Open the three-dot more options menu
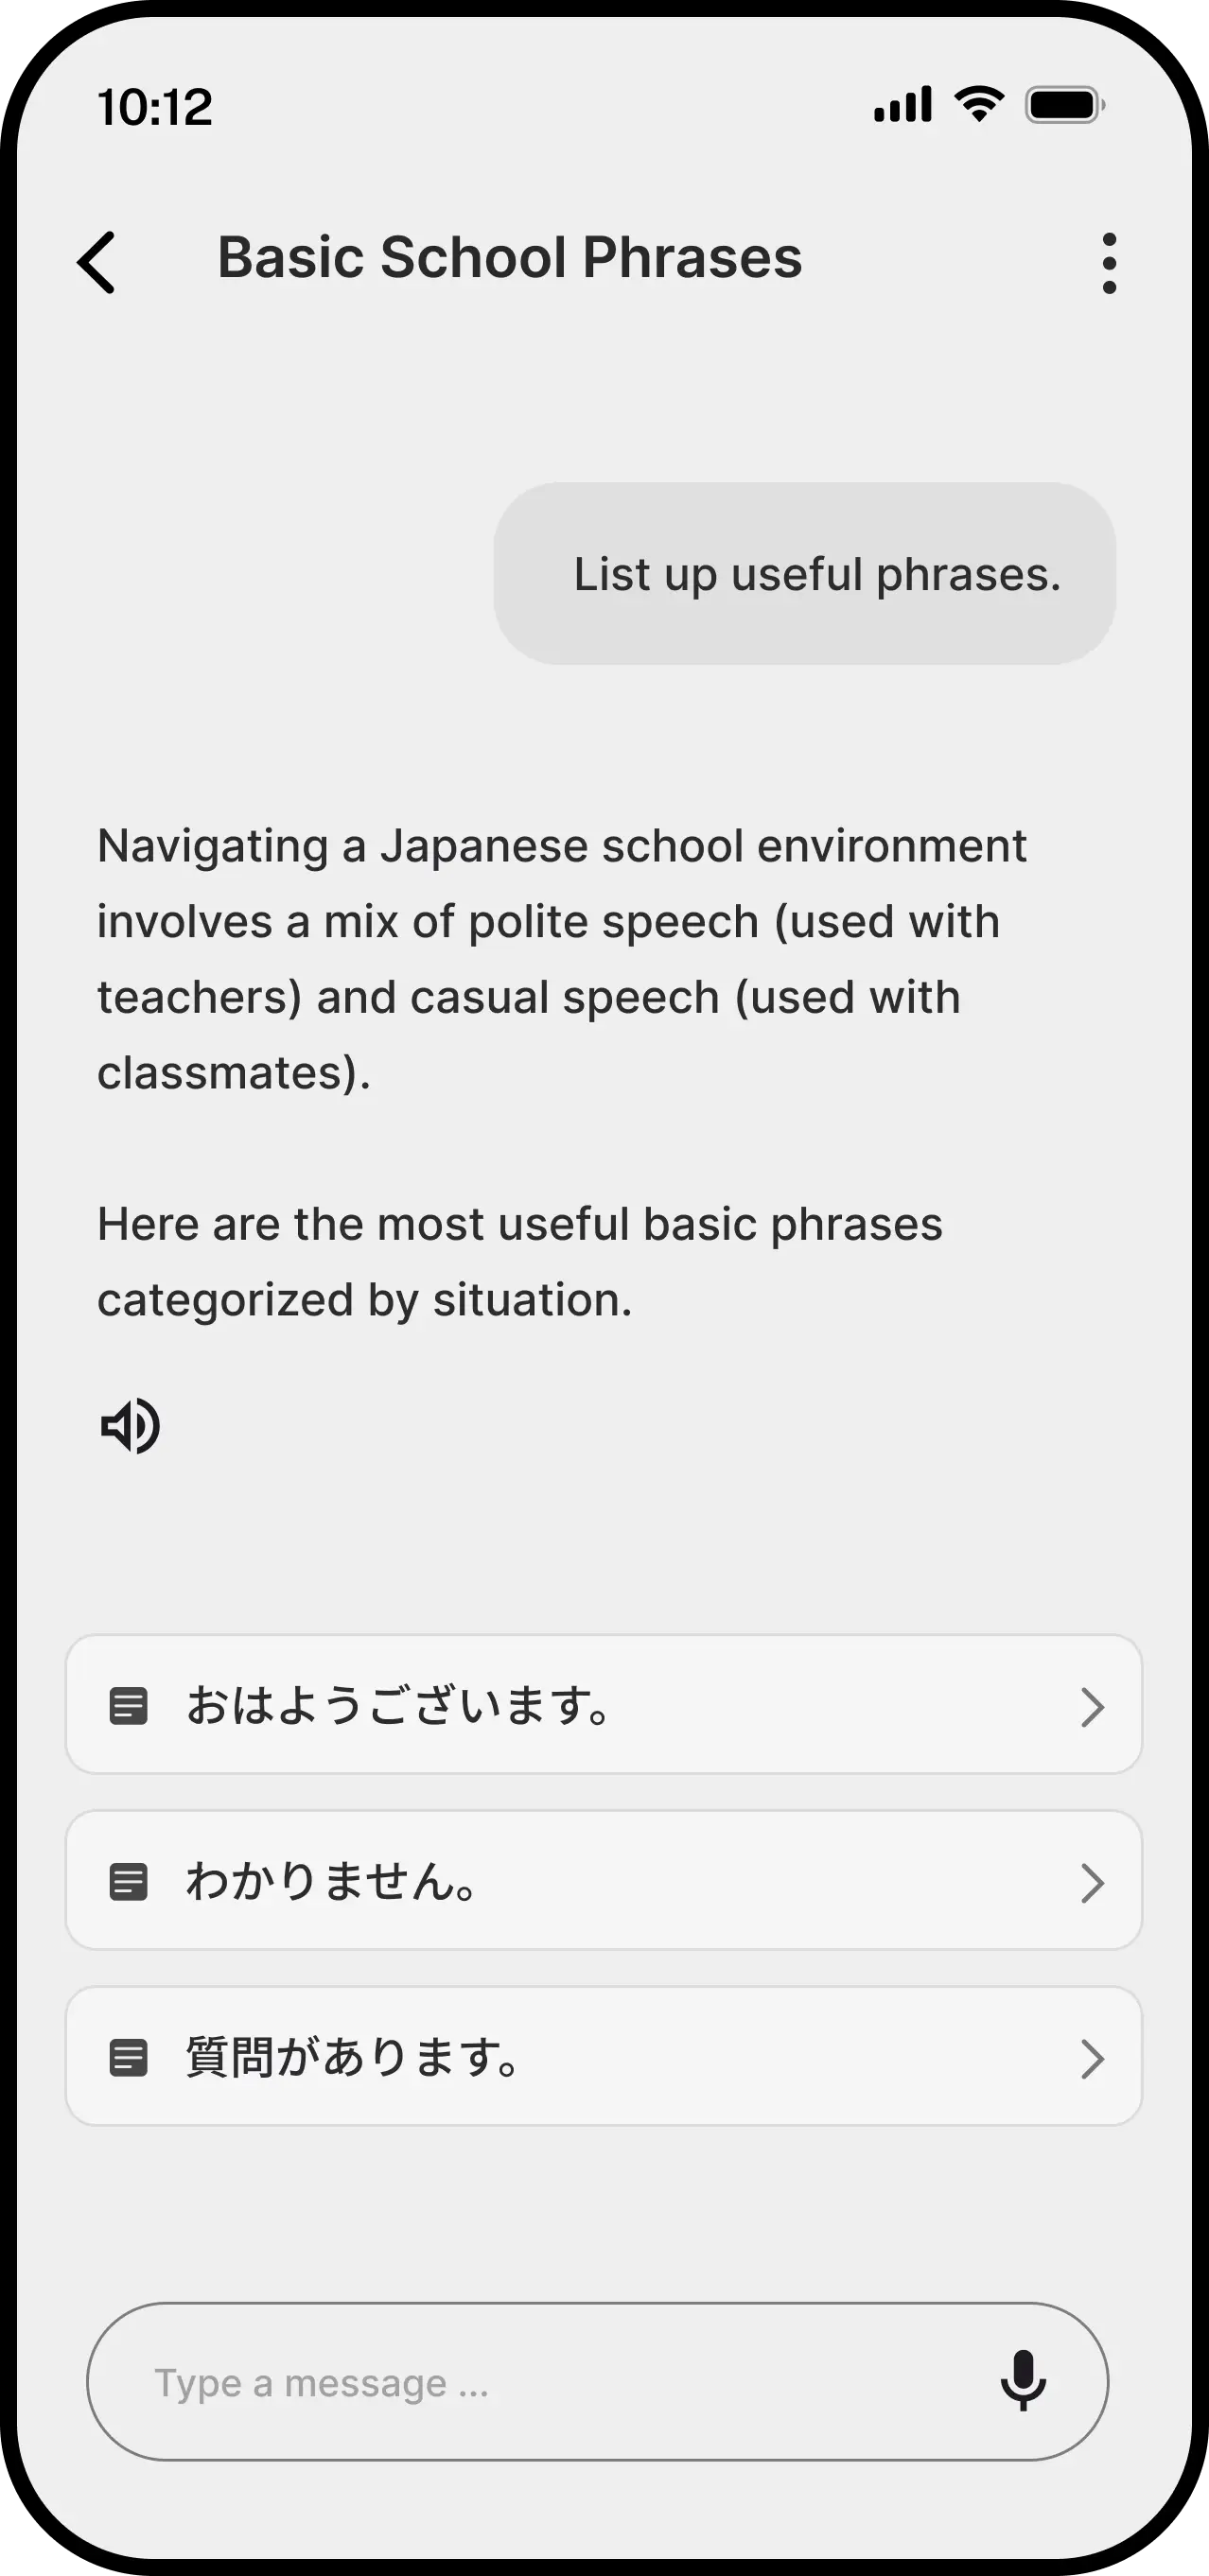The image size is (1209, 2576). coord(1108,263)
